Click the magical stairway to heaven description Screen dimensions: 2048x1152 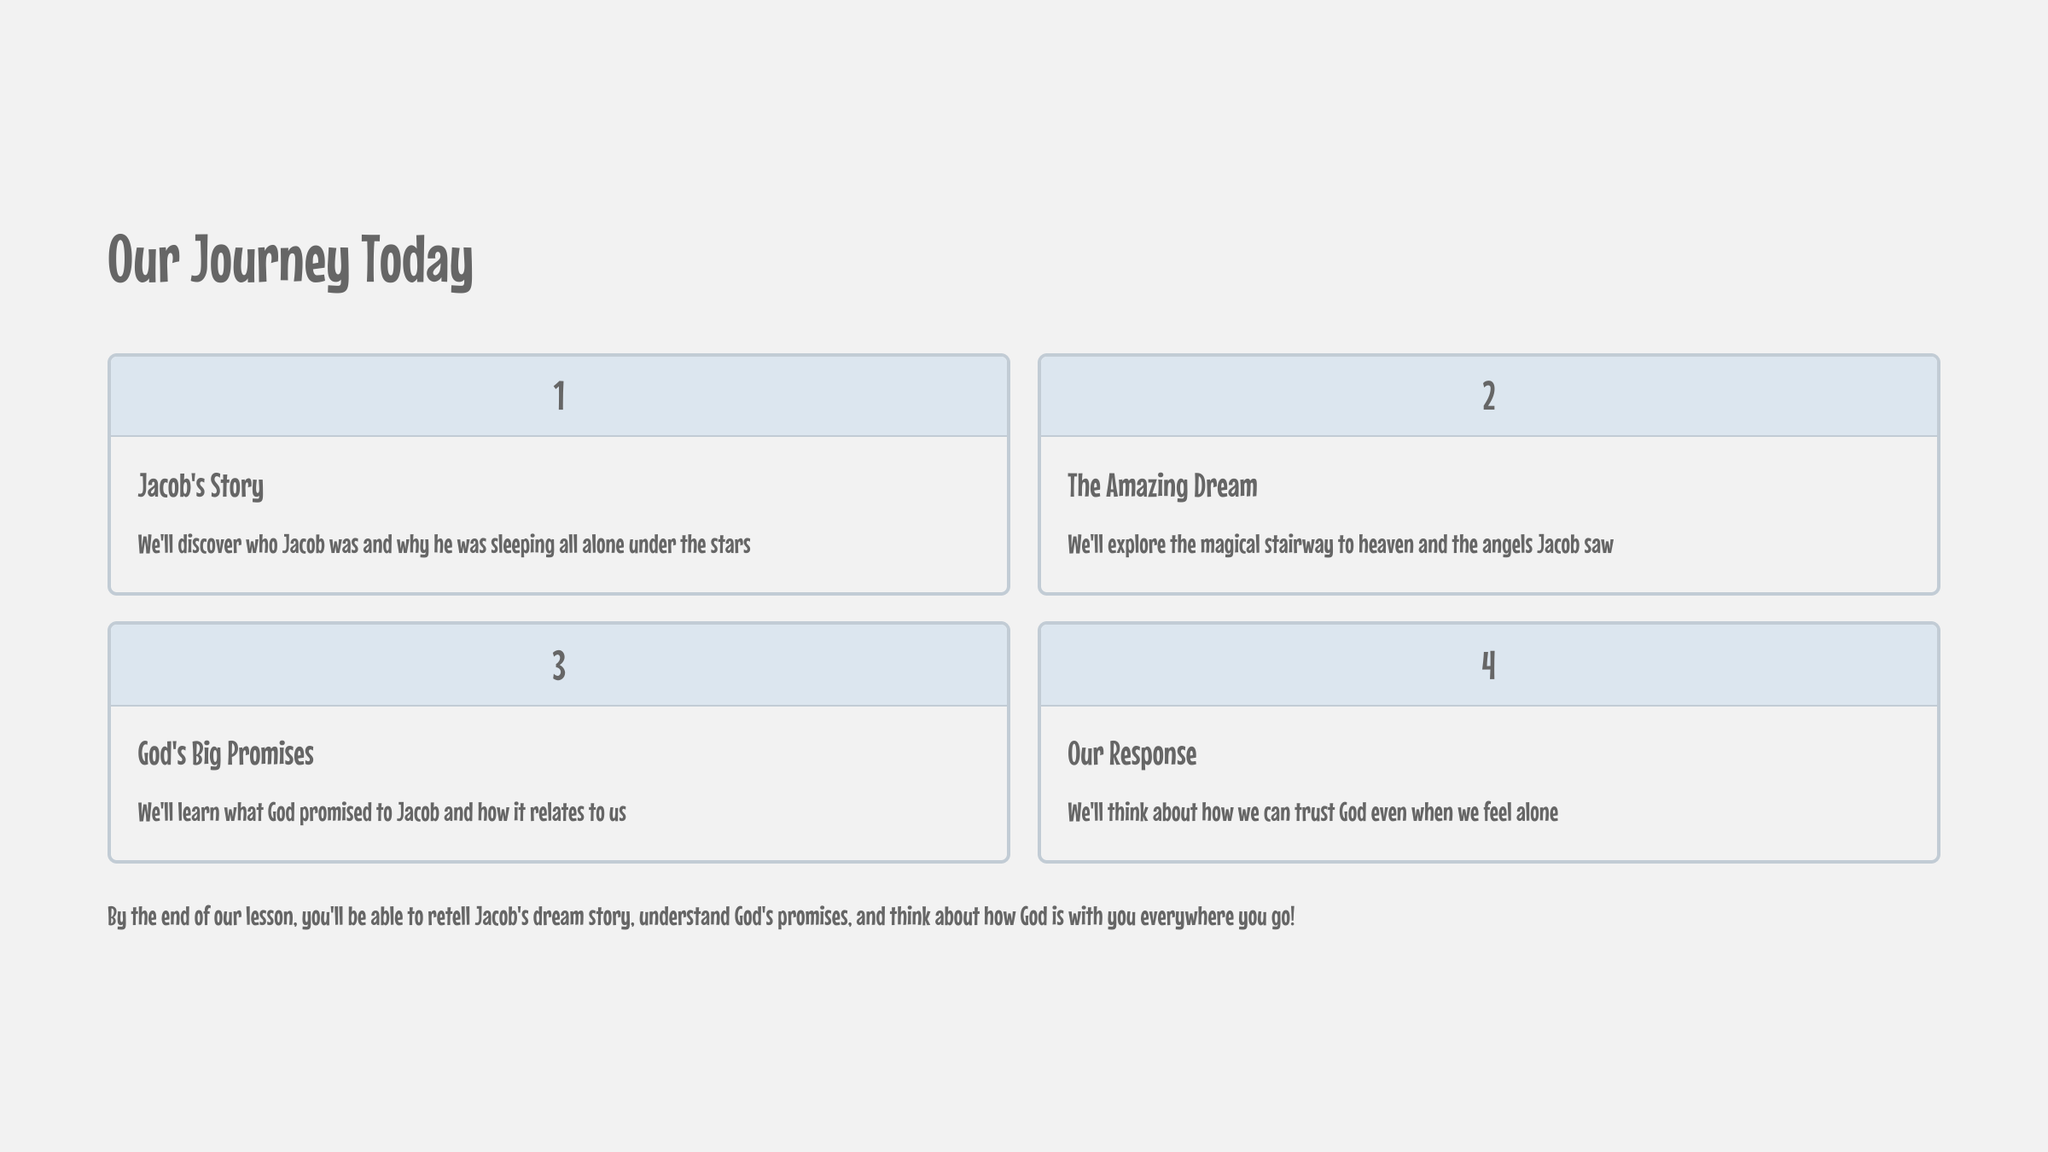(1340, 545)
